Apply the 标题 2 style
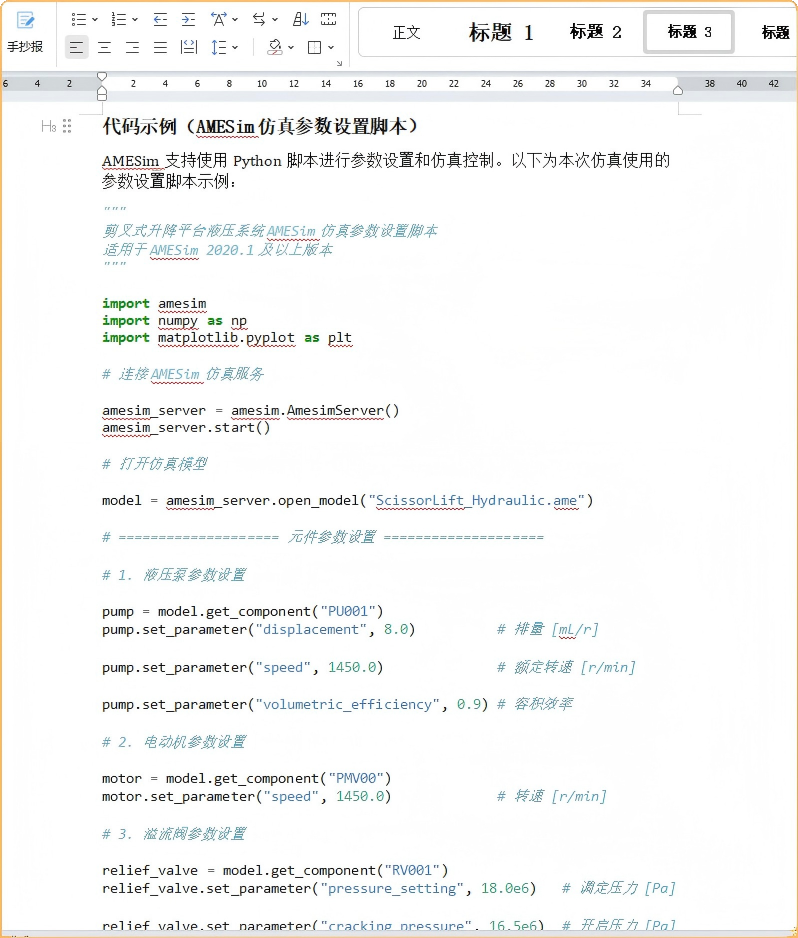Screen dimensions: 798x938 (x=595, y=32)
